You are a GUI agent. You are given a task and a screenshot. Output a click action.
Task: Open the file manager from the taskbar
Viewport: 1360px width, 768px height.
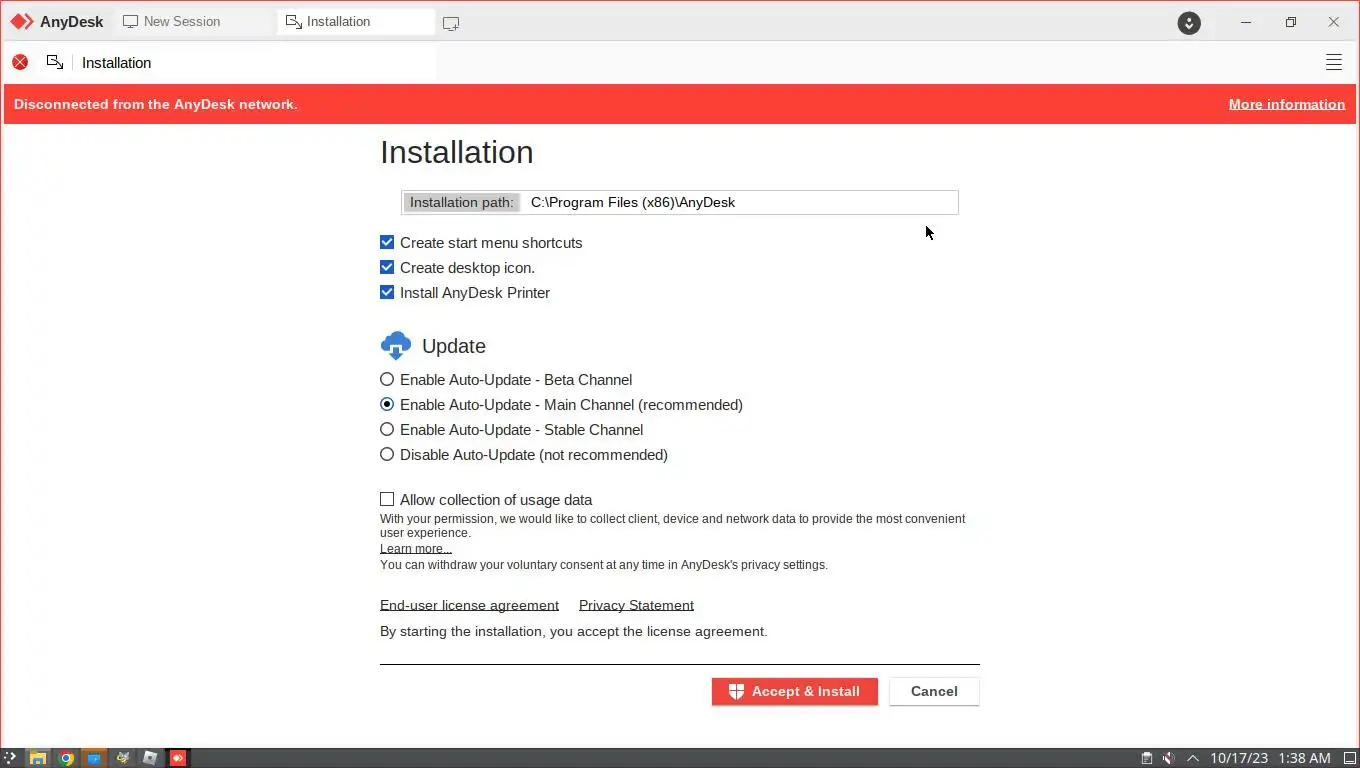click(38, 758)
